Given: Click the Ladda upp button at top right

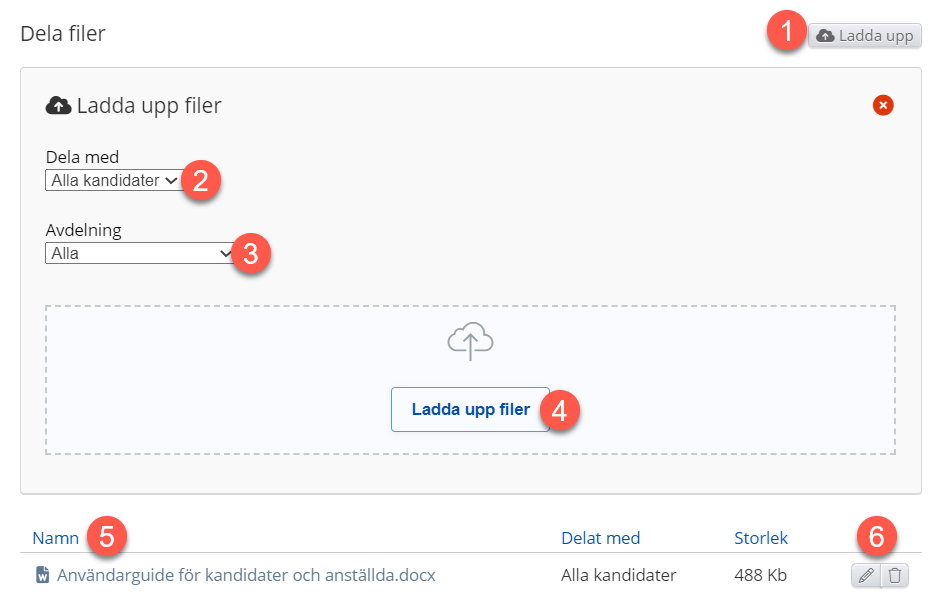Looking at the screenshot, I should point(865,36).
